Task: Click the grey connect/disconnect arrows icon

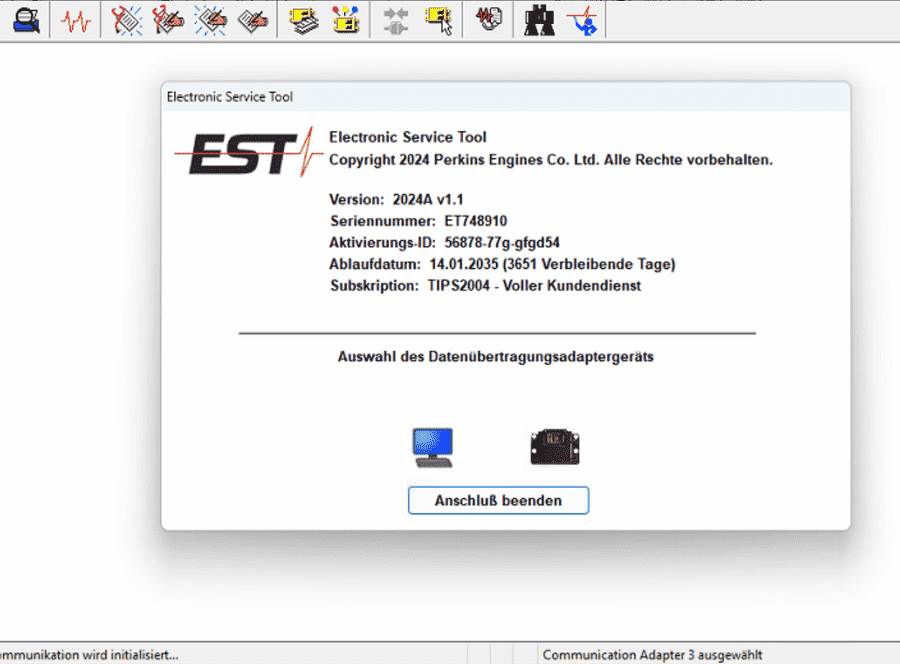Action: coord(395,21)
